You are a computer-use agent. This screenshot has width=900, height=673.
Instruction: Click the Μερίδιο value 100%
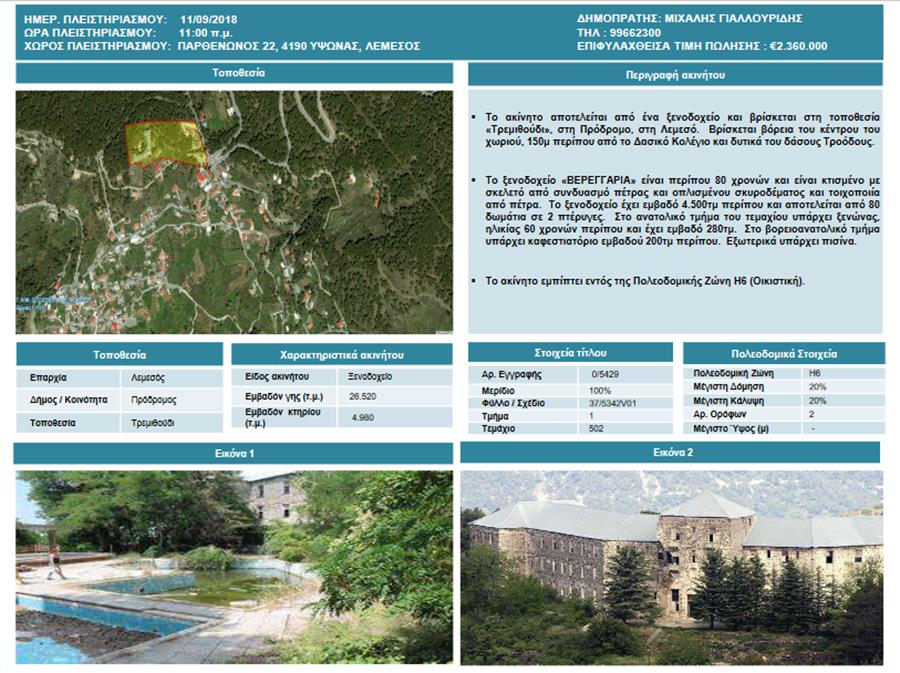tap(600, 391)
